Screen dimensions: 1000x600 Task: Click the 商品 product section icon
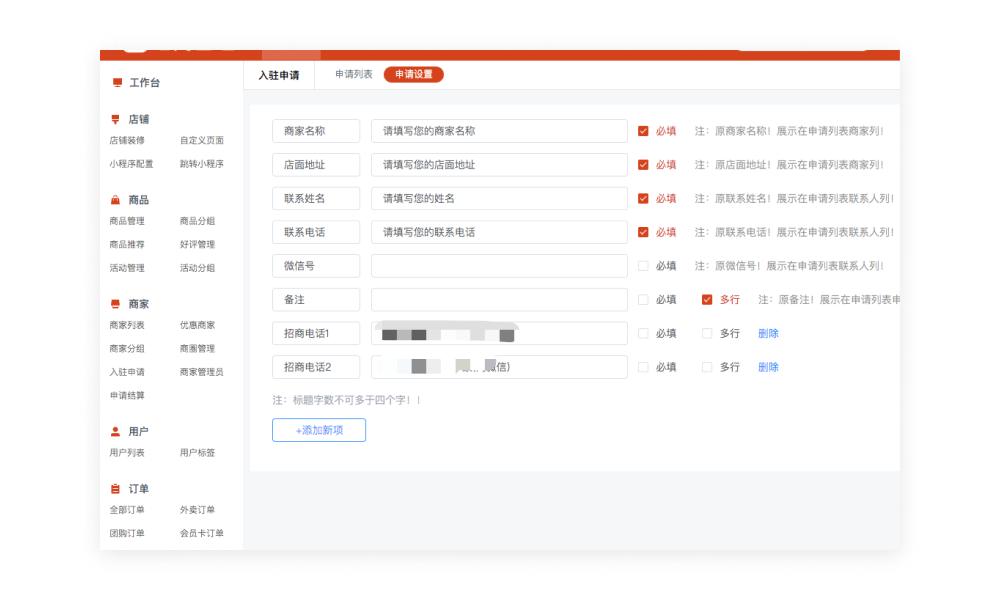point(117,198)
